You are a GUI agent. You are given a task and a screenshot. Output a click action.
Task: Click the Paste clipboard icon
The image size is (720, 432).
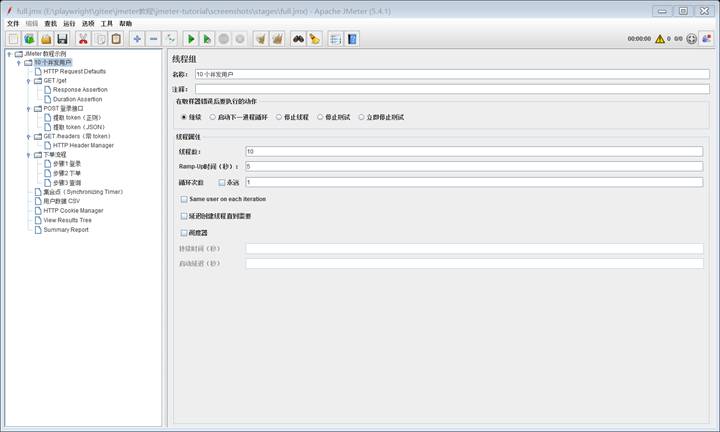[117, 39]
